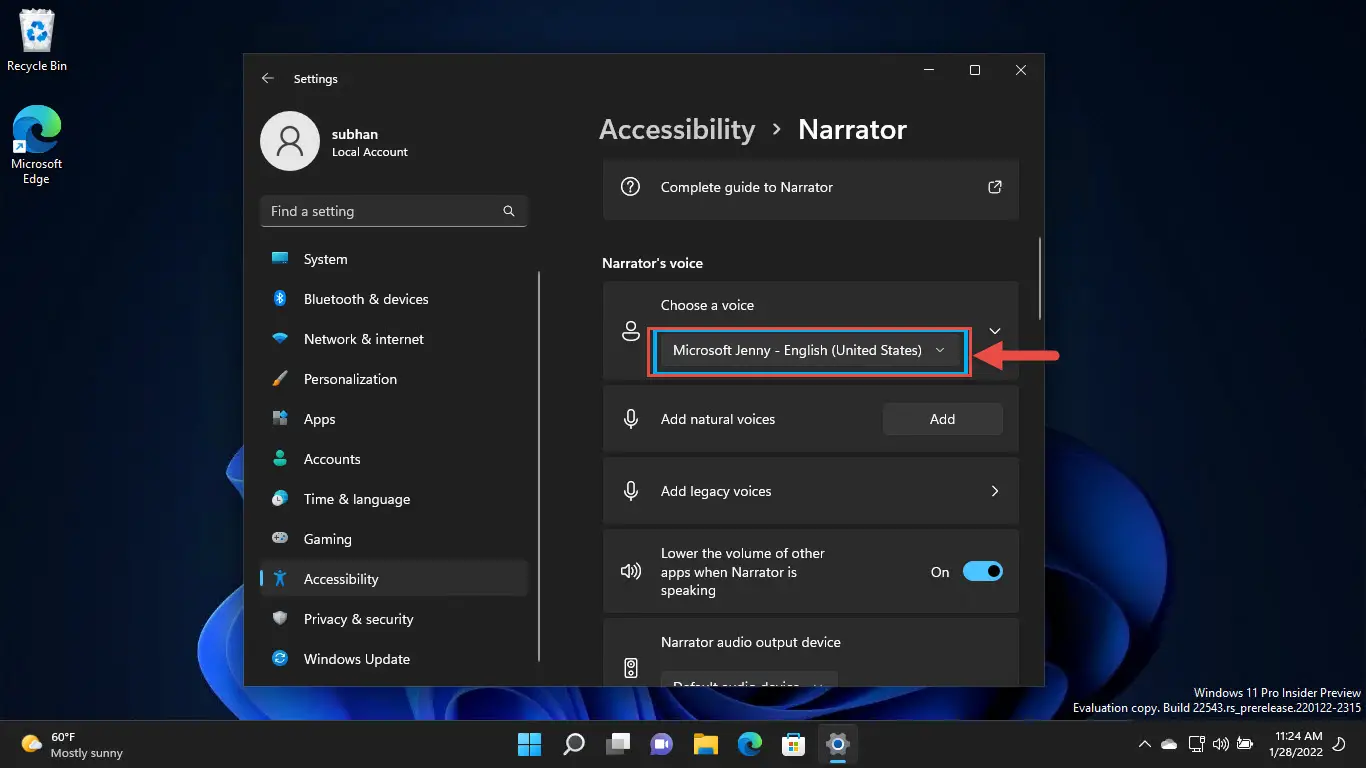Viewport: 1366px width, 768px height.
Task: Open the weather widget showing 60°F
Action: coord(72,744)
